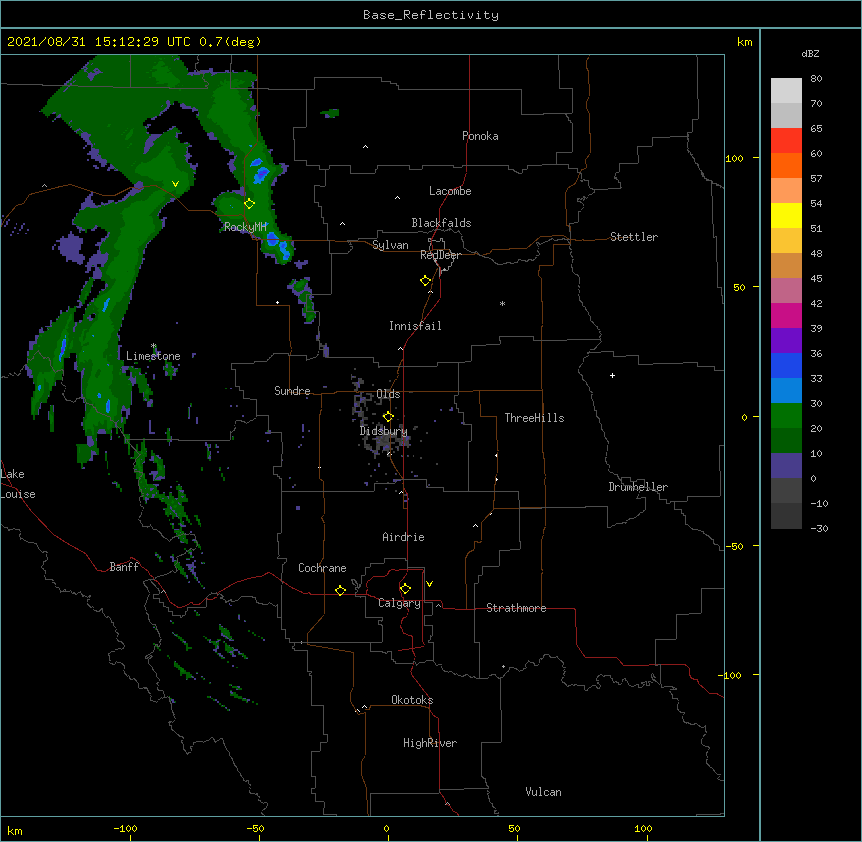Select the Sylvan label on the map
862x842 pixels.
point(390,245)
